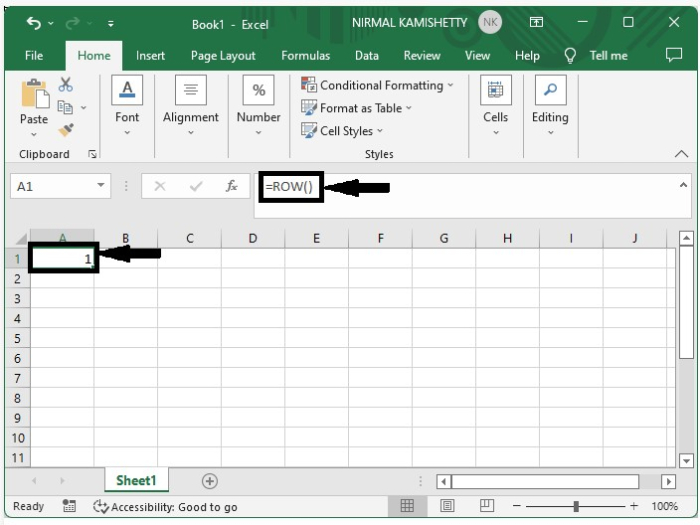The height and width of the screenshot is (525, 700).
Task: Switch to the Insert tab
Action: (150, 55)
